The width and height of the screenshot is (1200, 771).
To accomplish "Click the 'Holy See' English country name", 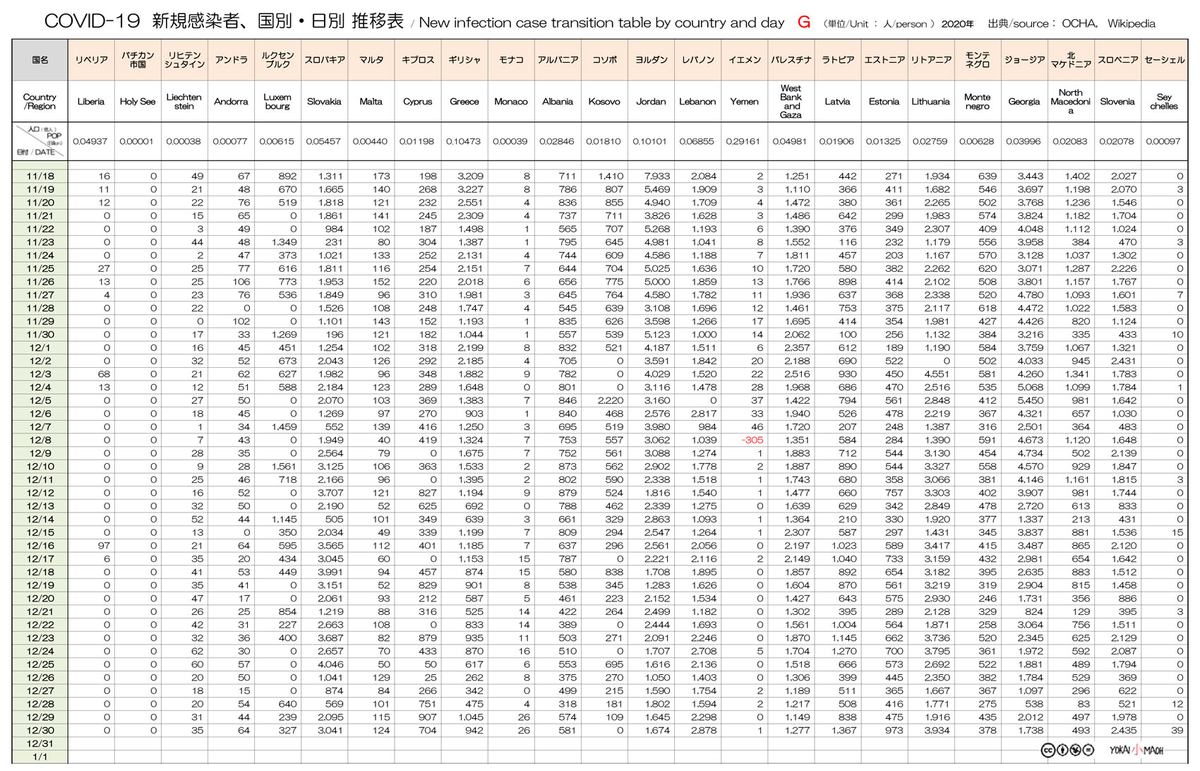I will (138, 101).
